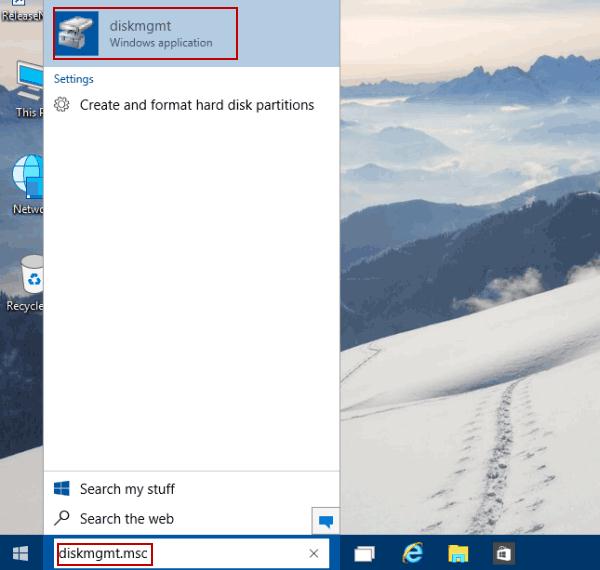The height and width of the screenshot is (570, 600).
Task: Select the Settings category header
Action: 73,79
